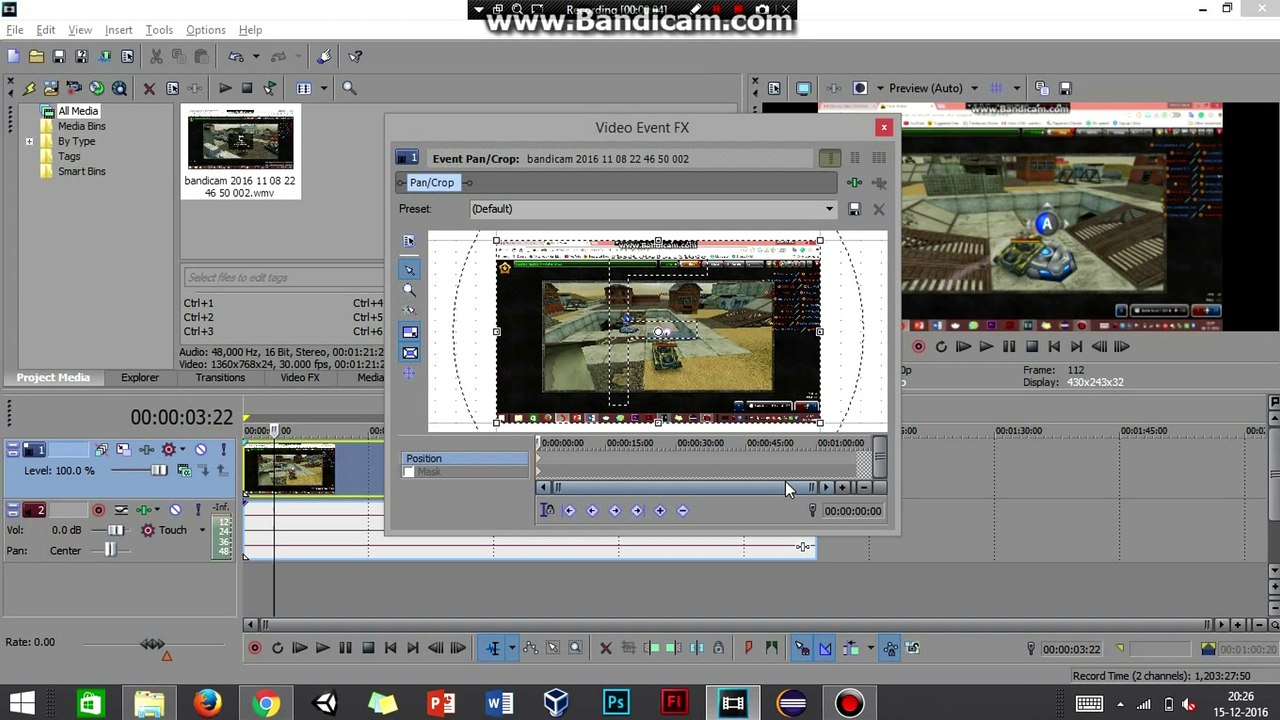
Task: Pause playback on the main transport bar
Action: (345, 648)
